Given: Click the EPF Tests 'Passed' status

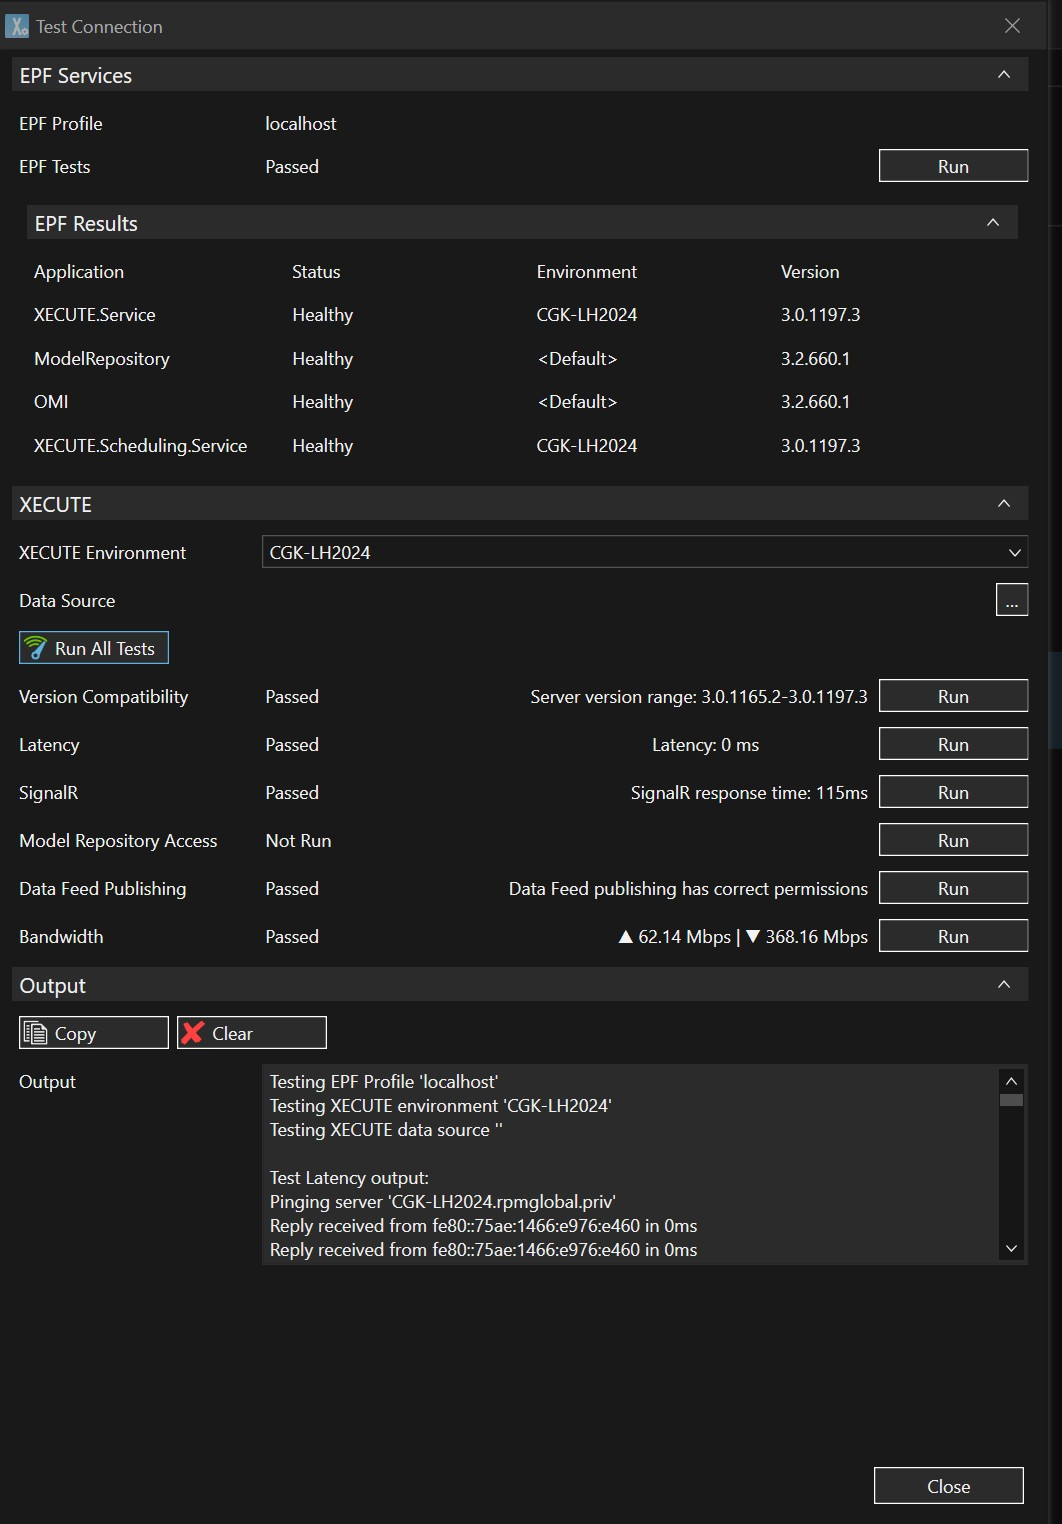Looking at the screenshot, I should tap(292, 167).
